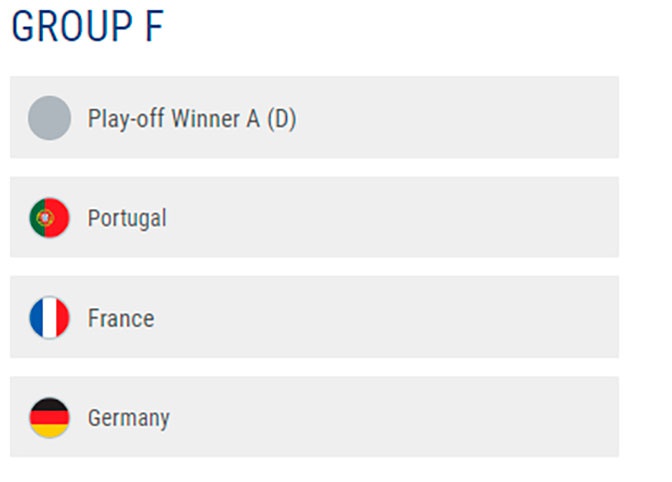The height and width of the screenshot is (482, 672).
Task: Click the (D) label after Play-off Winner A
Action: [282, 119]
